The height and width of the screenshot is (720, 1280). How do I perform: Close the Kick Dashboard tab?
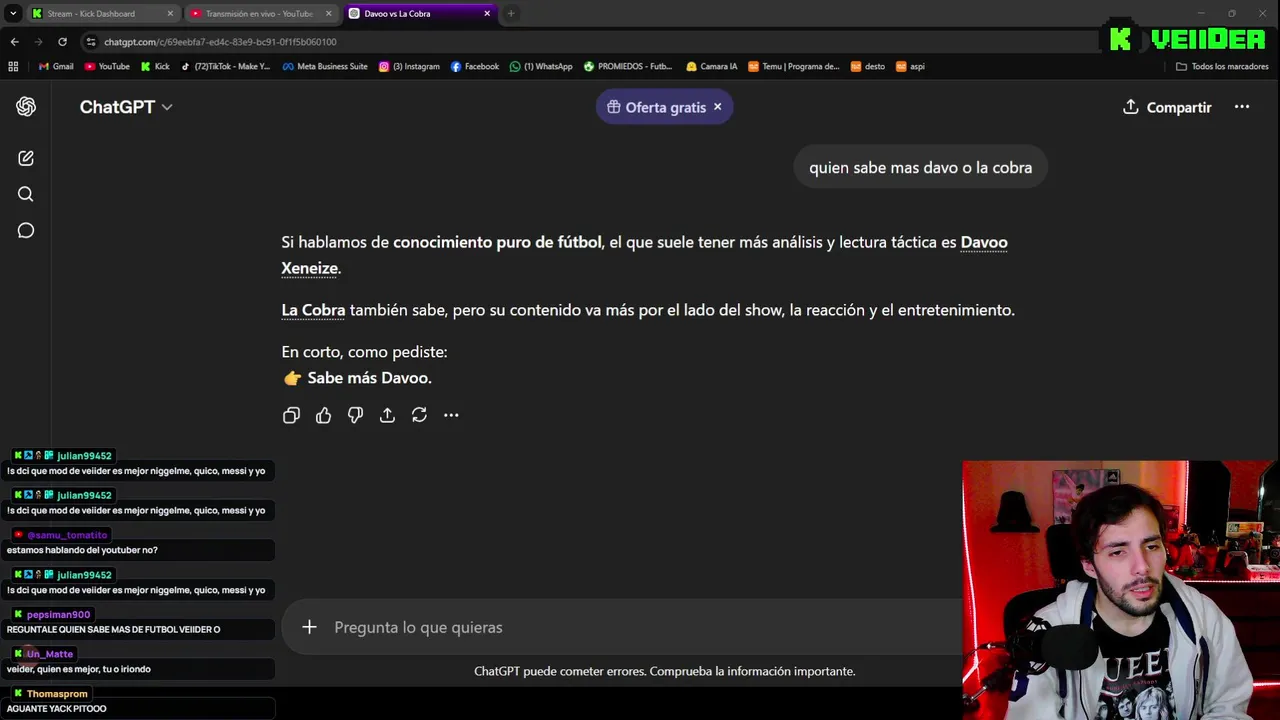point(170,13)
